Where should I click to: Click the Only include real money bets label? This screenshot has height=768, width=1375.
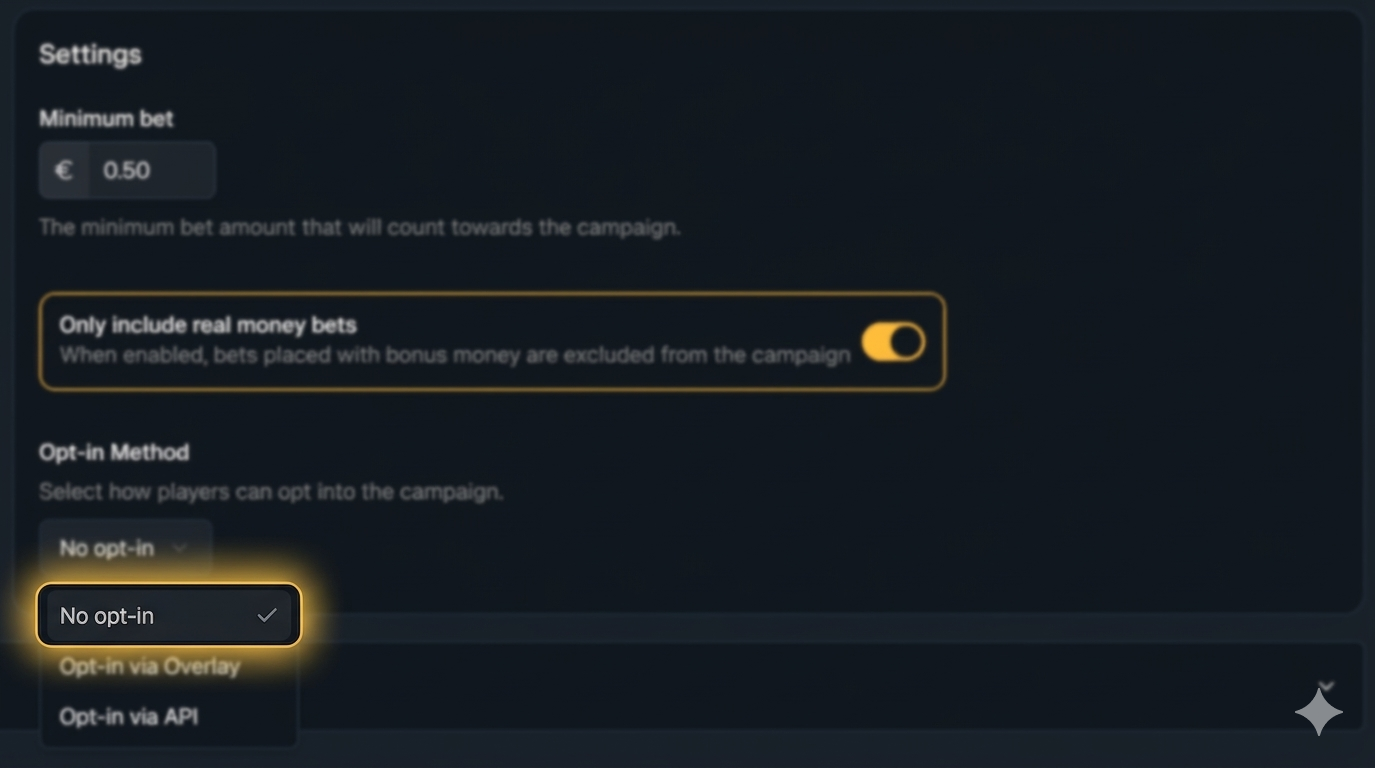[x=208, y=325]
